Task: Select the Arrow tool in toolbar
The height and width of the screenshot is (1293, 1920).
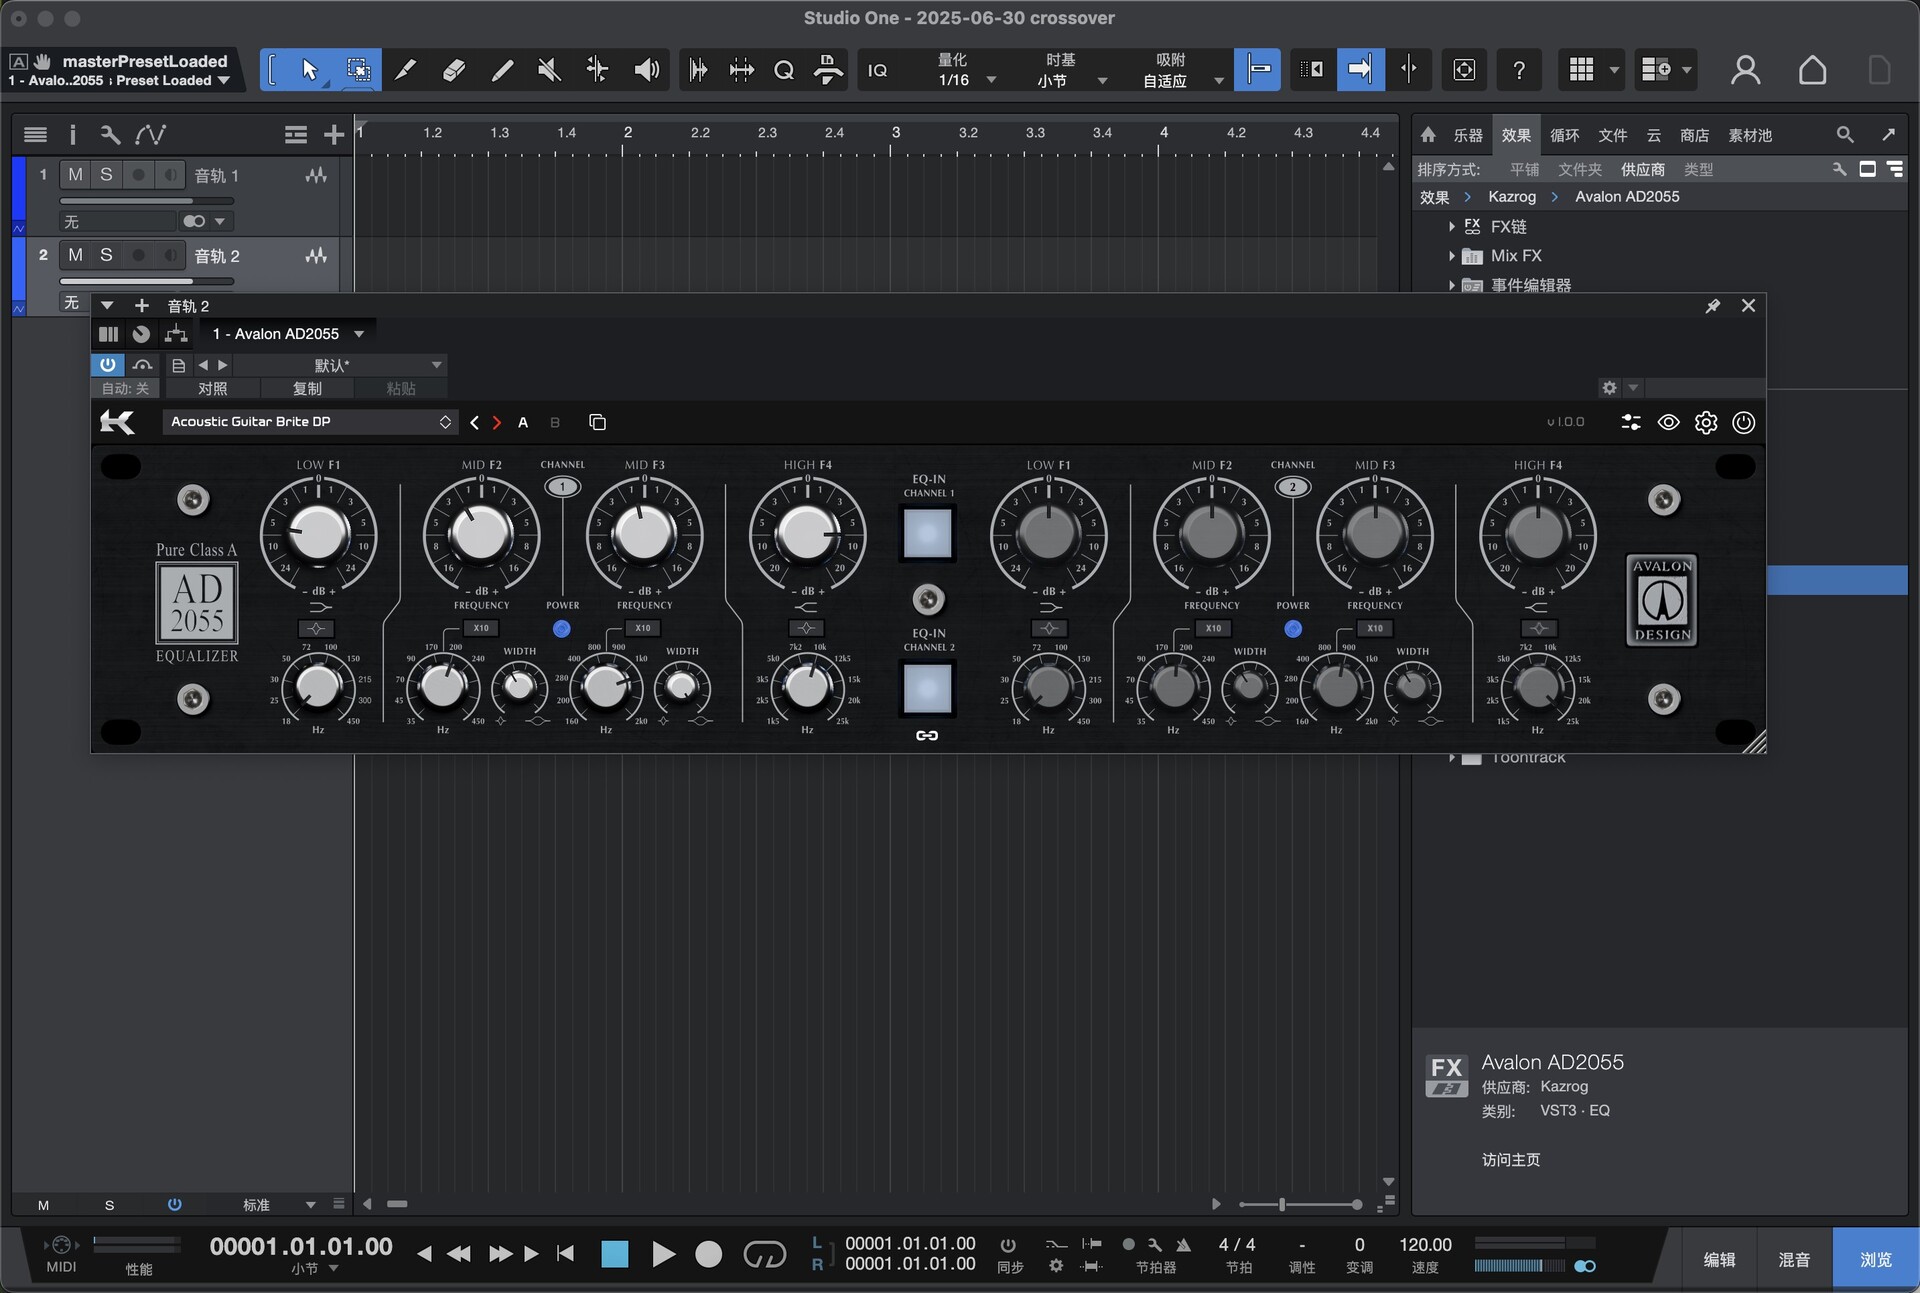Action: tap(309, 69)
